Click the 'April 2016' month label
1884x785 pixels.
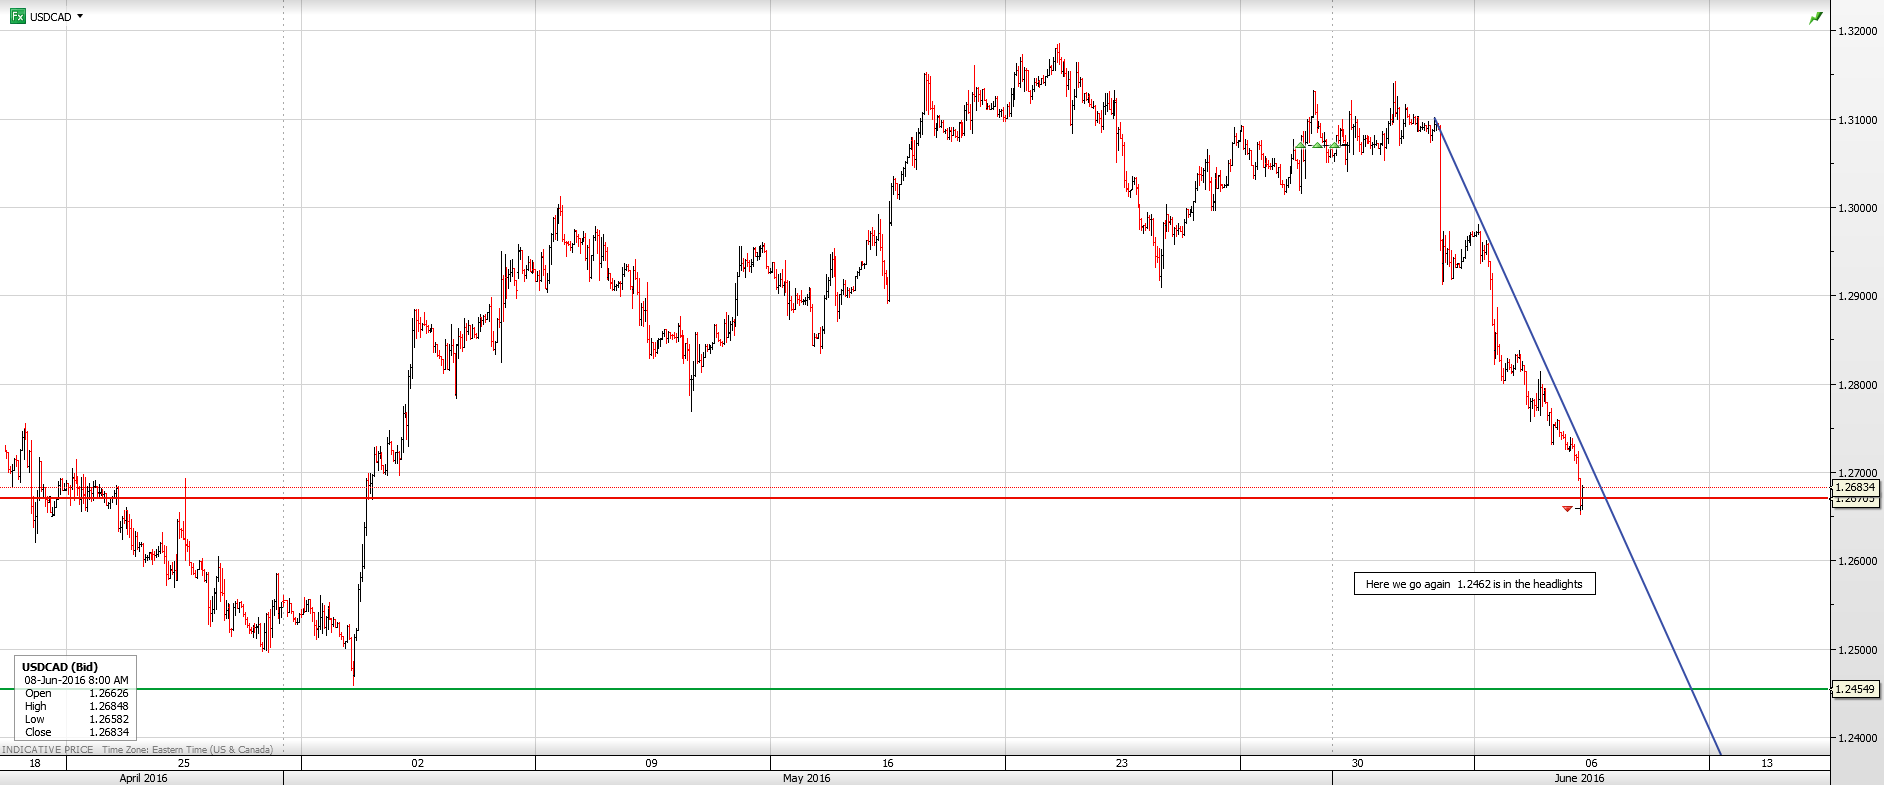[143, 778]
